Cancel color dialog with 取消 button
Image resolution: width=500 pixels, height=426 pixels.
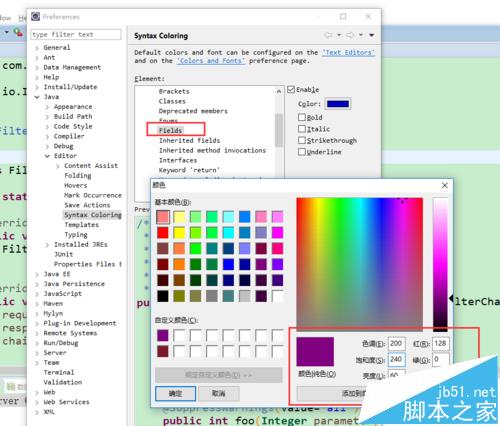[x=219, y=394]
